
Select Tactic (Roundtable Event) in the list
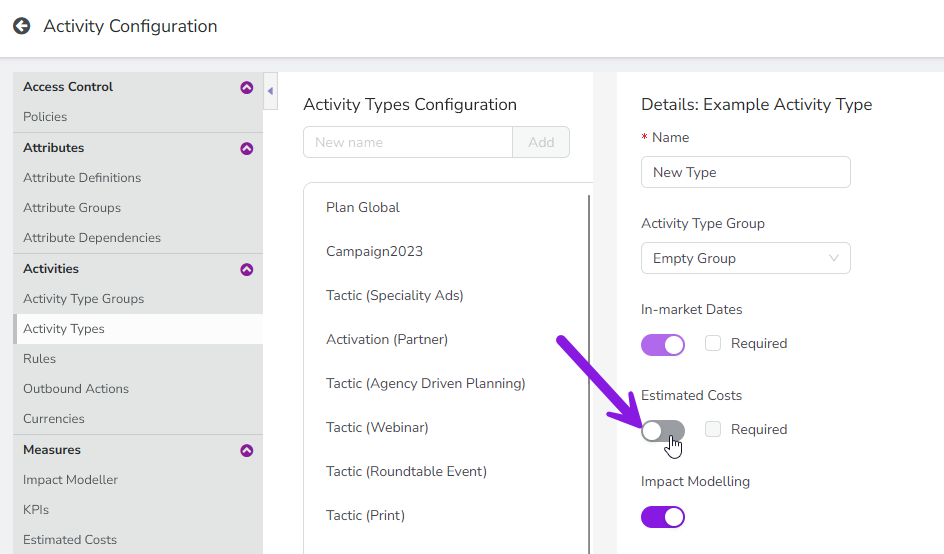[x=406, y=471]
